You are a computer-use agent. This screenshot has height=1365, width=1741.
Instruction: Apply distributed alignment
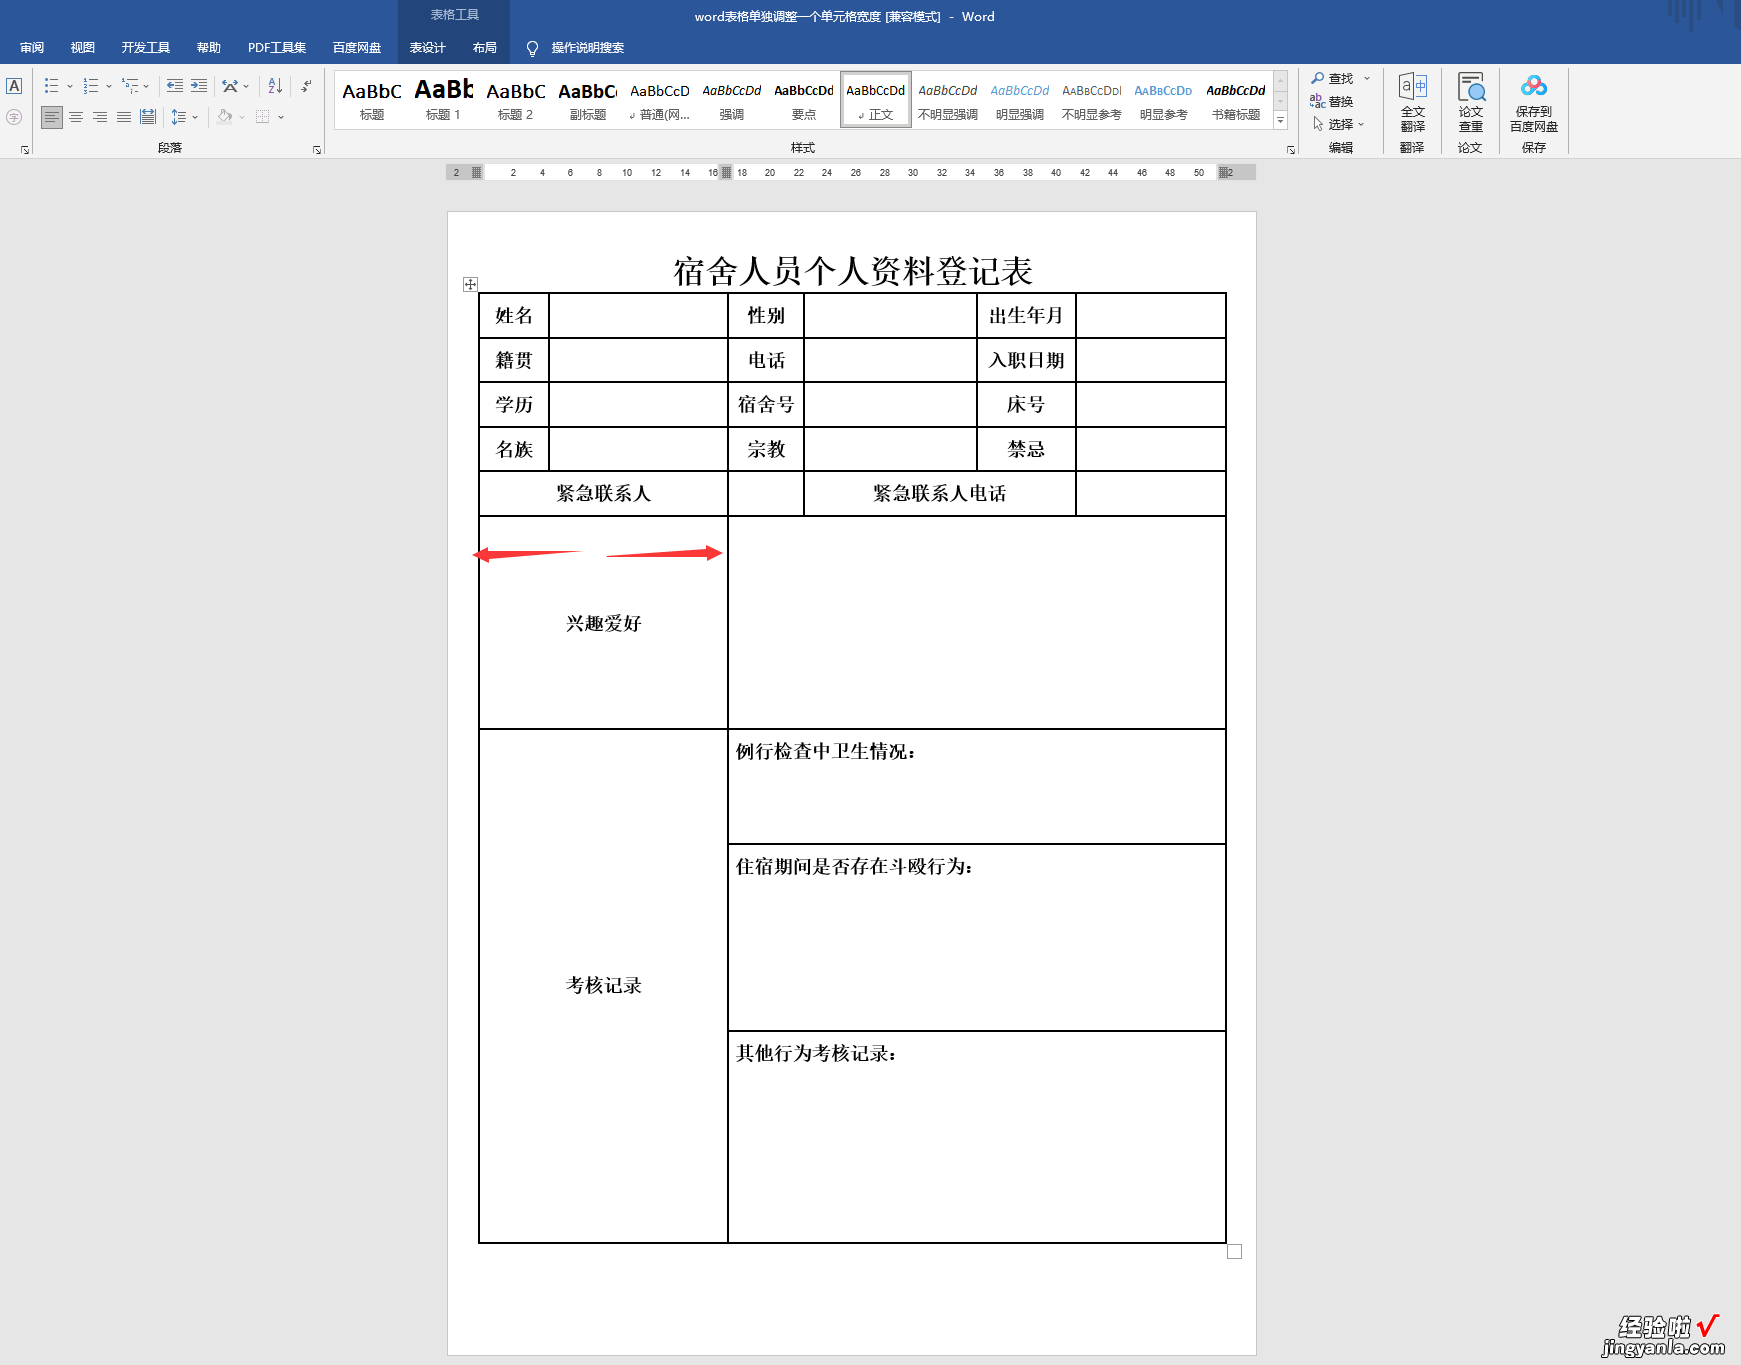[x=148, y=117]
